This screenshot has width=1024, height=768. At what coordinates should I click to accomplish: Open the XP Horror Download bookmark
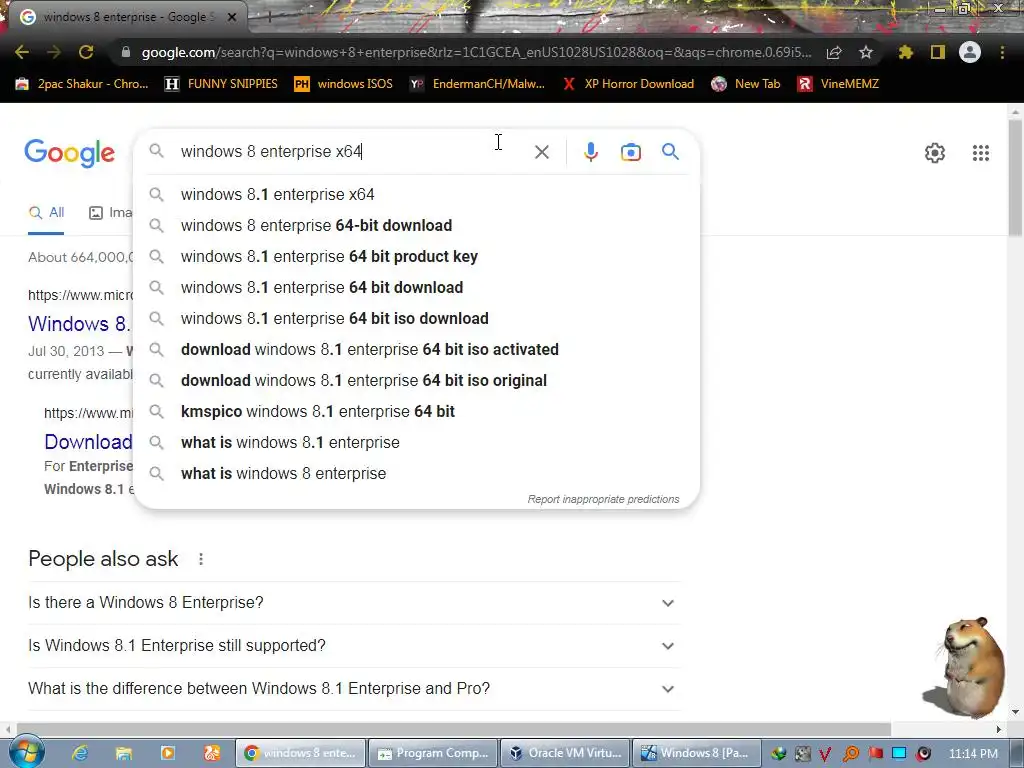click(x=628, y=84)
